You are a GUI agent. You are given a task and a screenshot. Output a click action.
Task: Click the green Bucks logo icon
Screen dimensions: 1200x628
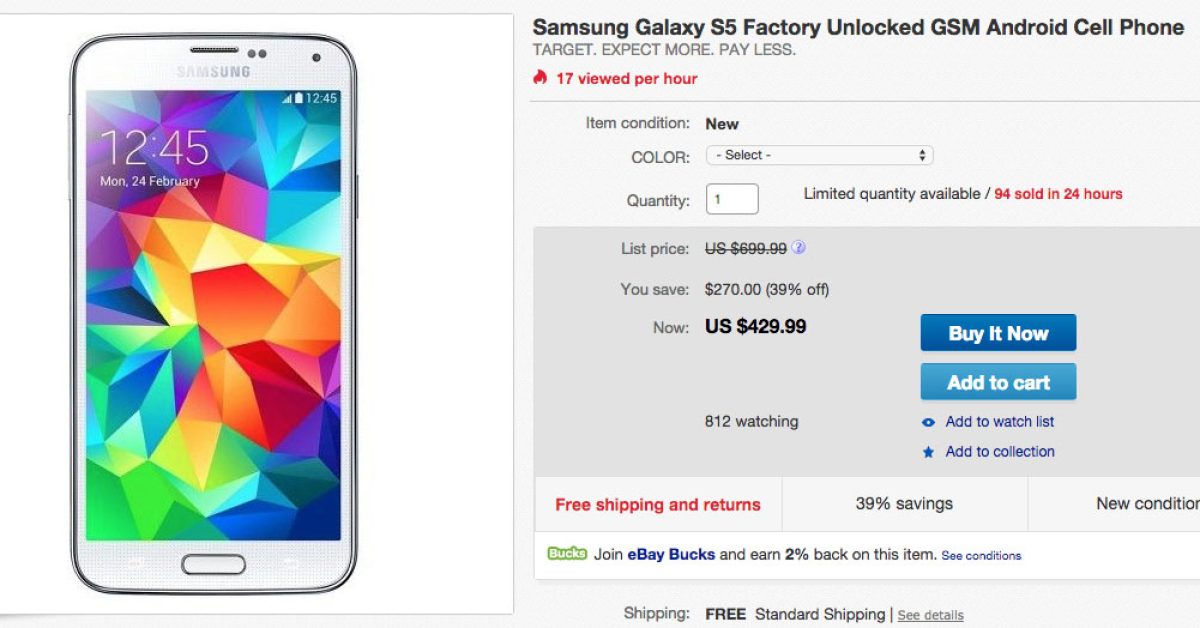[567, 554]
